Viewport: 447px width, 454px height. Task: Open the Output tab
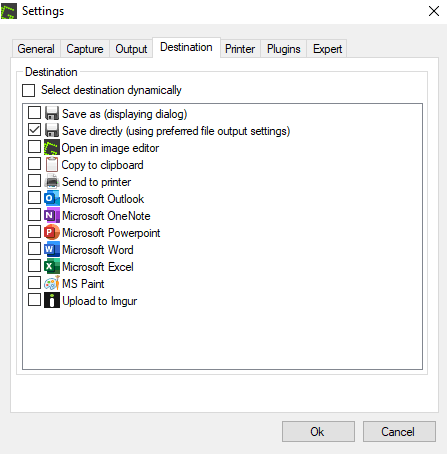tap(131, 49)
